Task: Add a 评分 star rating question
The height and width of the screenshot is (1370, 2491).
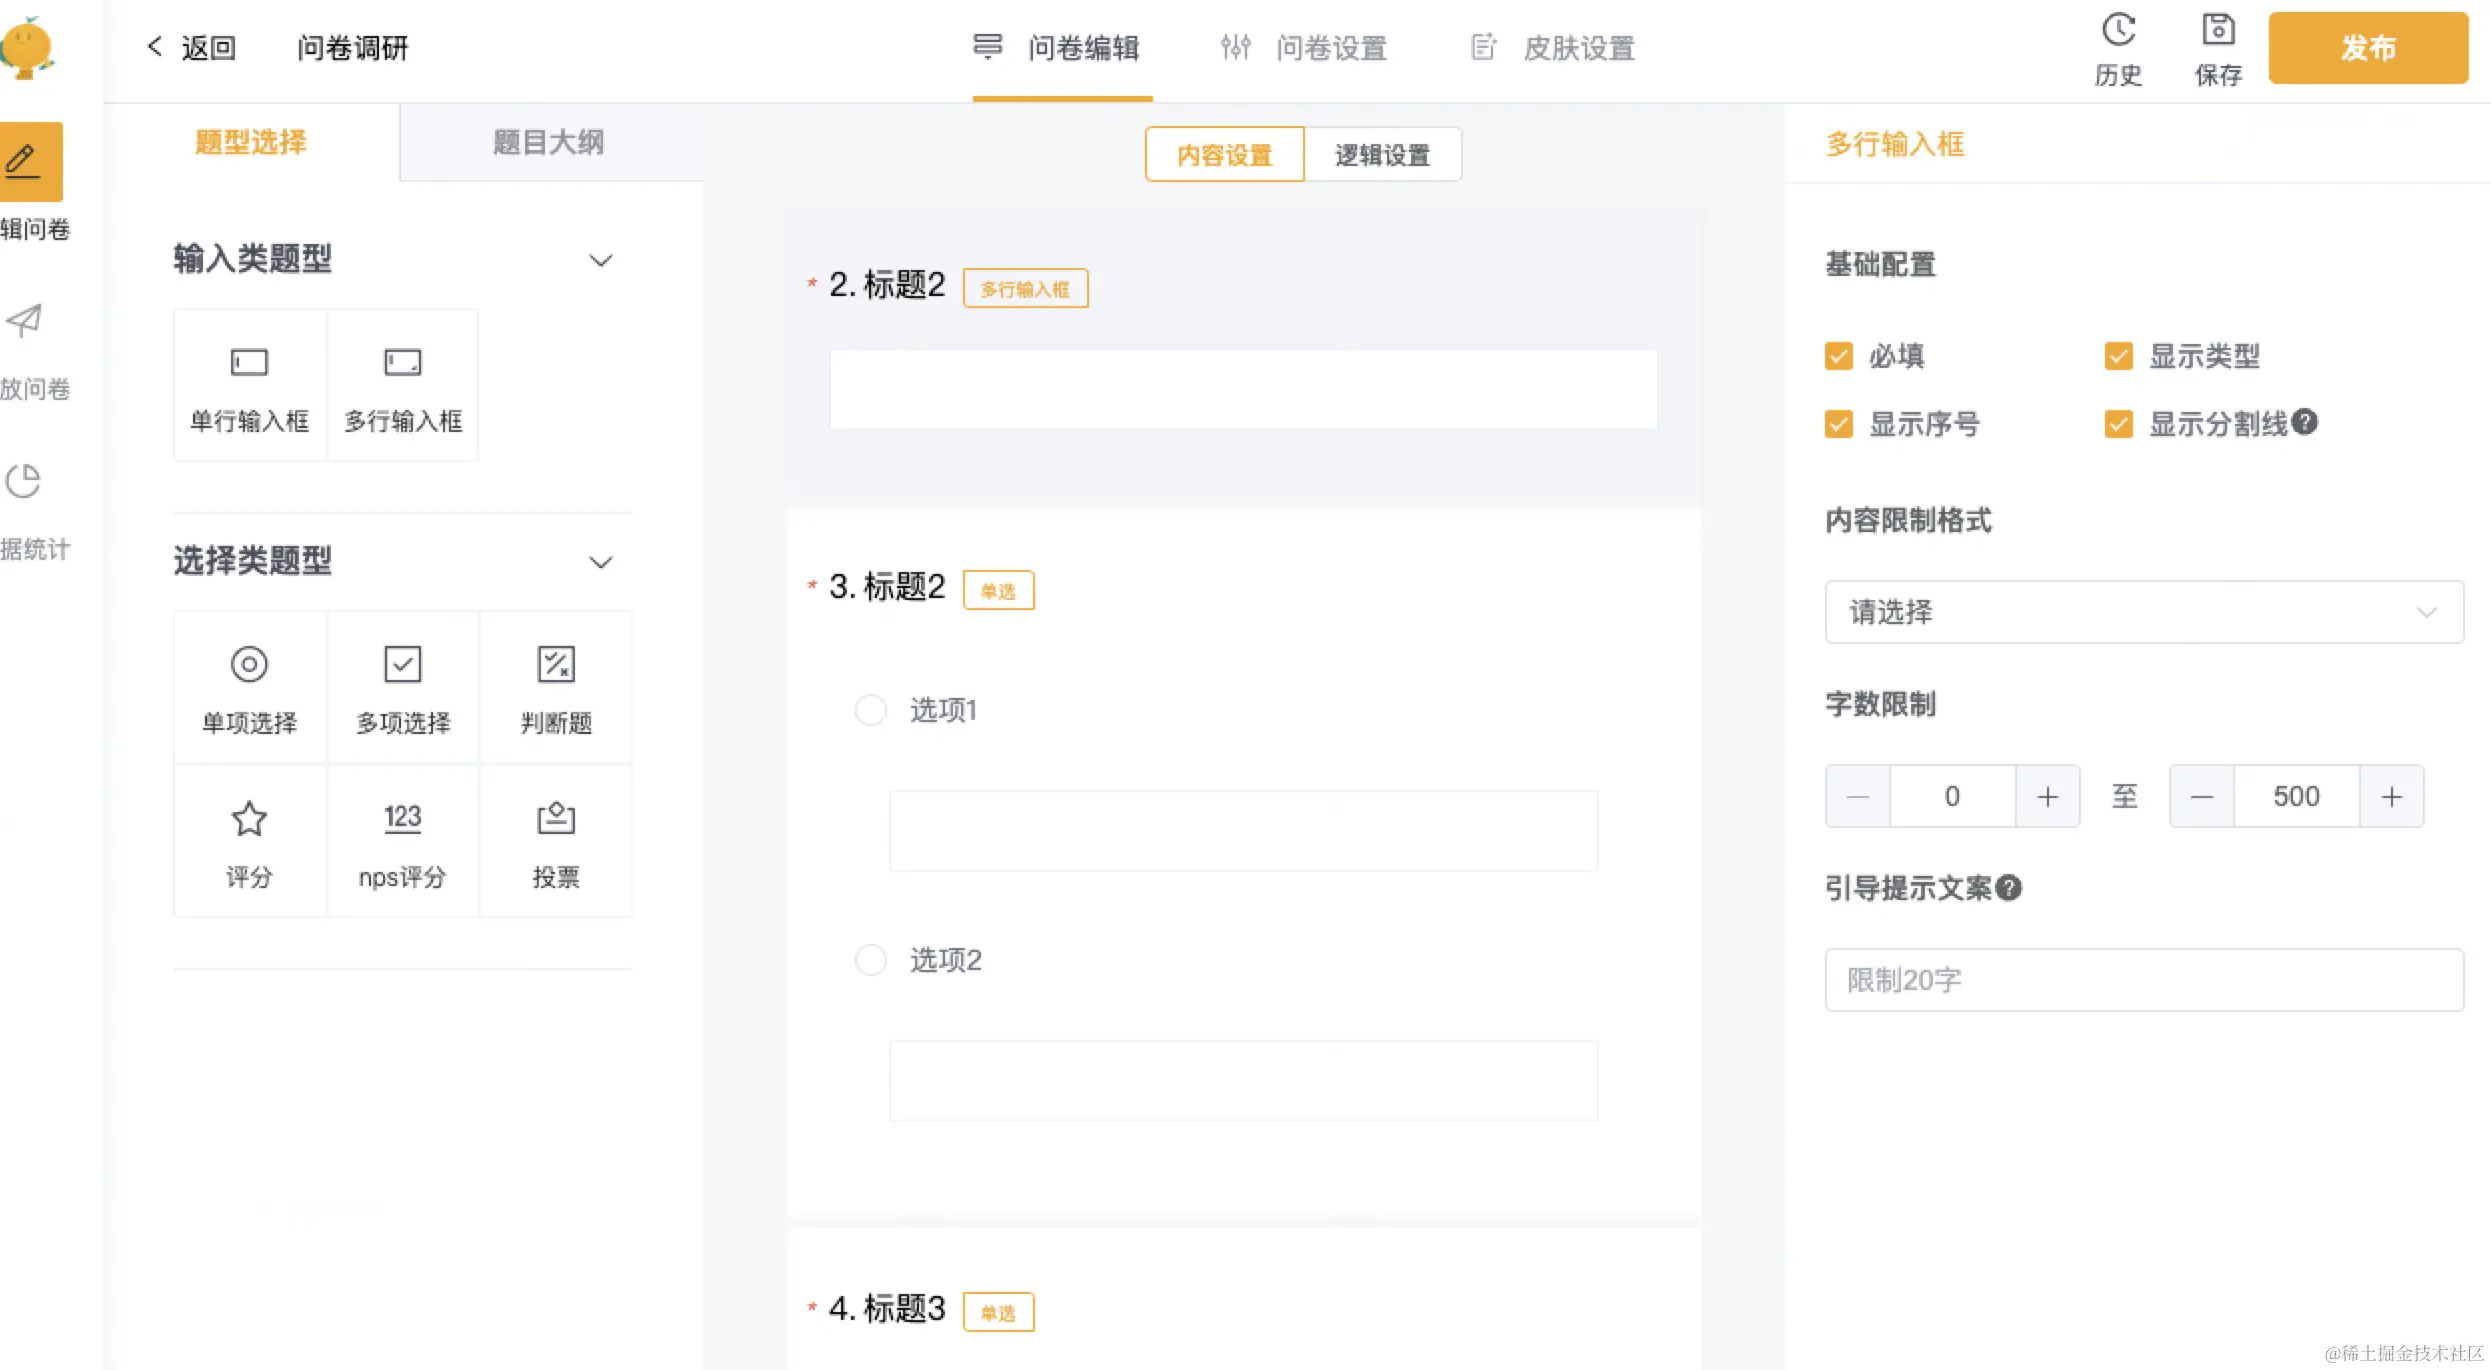Action: [x=249, y=842]
